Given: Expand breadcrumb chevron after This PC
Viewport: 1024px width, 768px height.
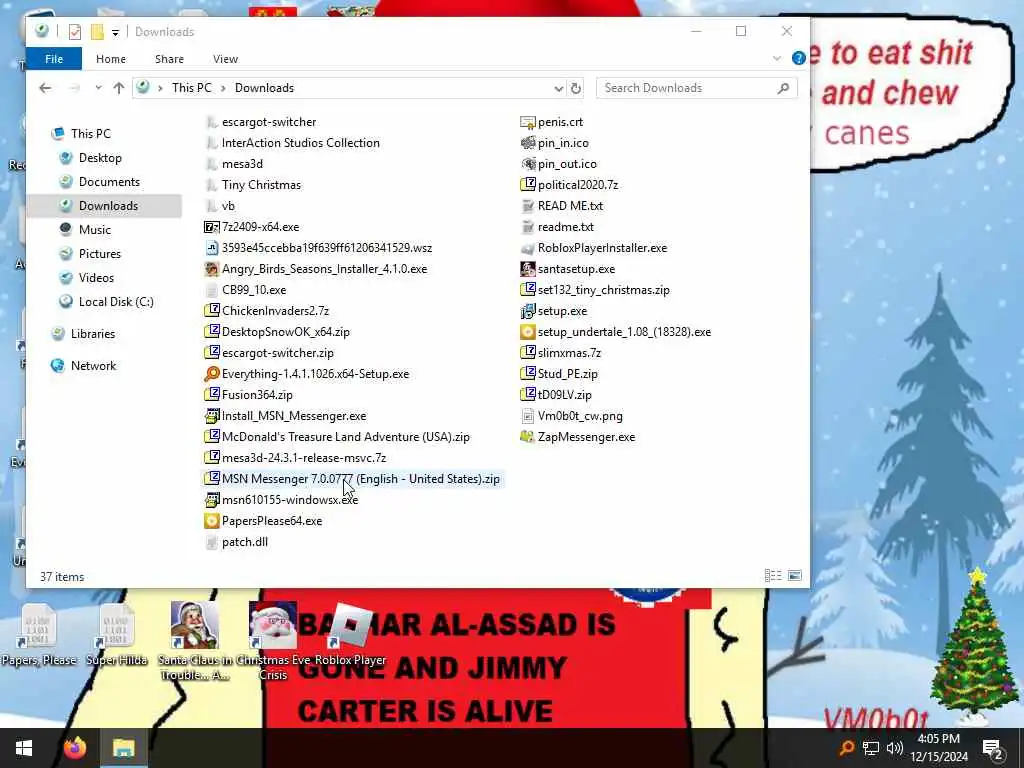Looking at the screenshot, I should (x=223, y=88).
